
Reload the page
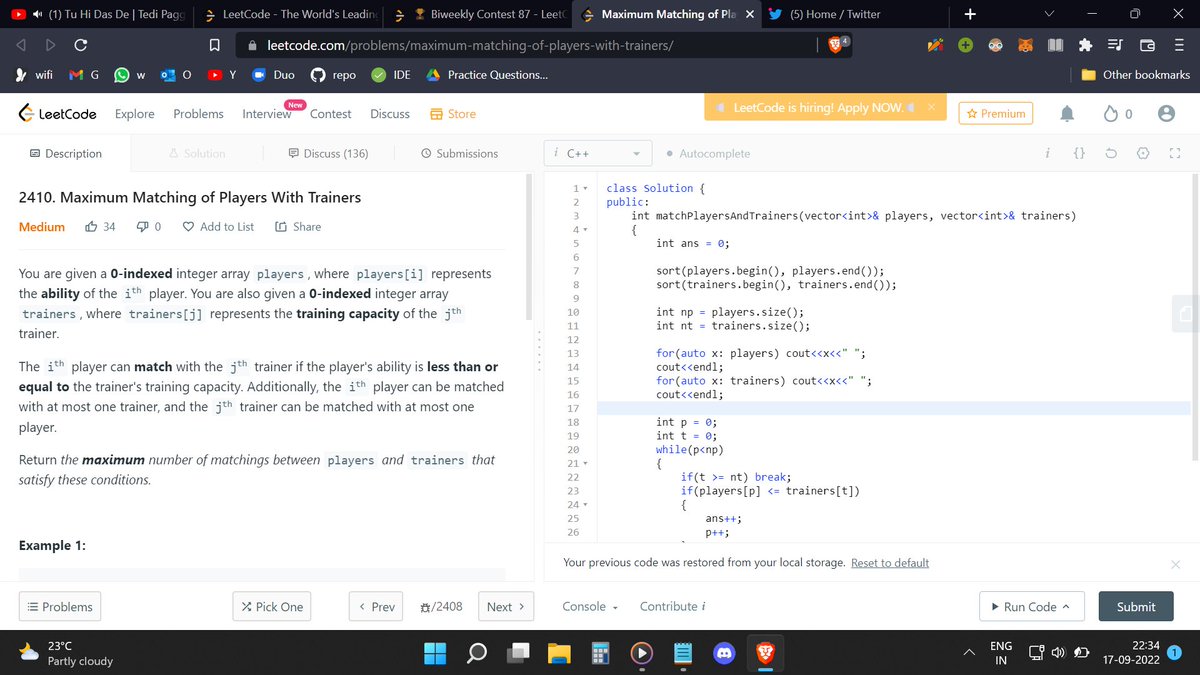(79, 46)
